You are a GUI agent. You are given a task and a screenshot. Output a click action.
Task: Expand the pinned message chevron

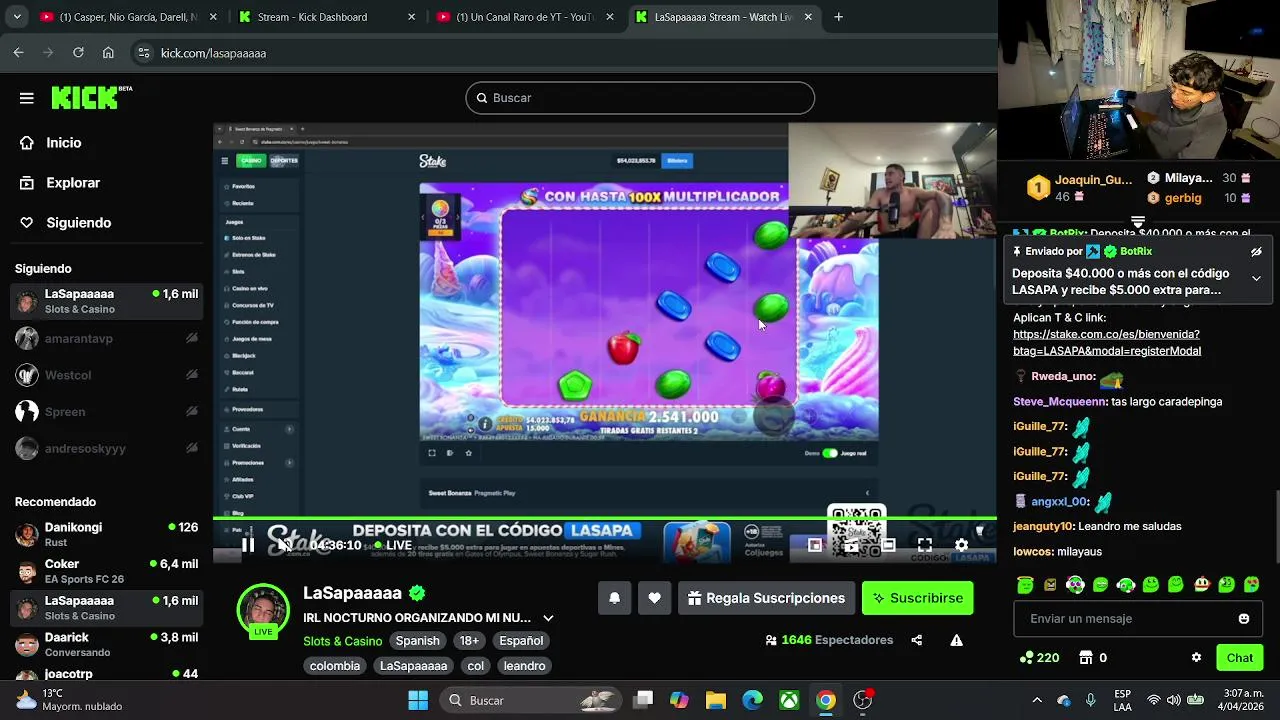(x=1256, y=278)
